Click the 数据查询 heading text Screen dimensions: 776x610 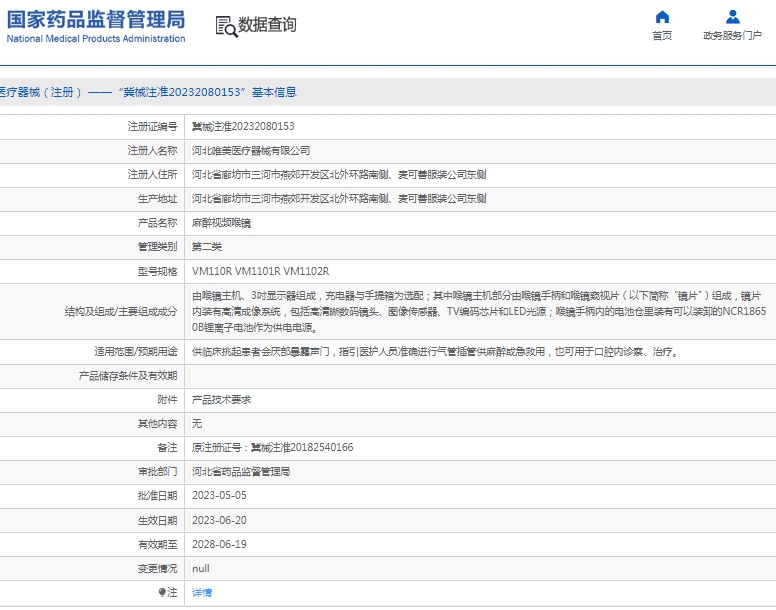267,24
